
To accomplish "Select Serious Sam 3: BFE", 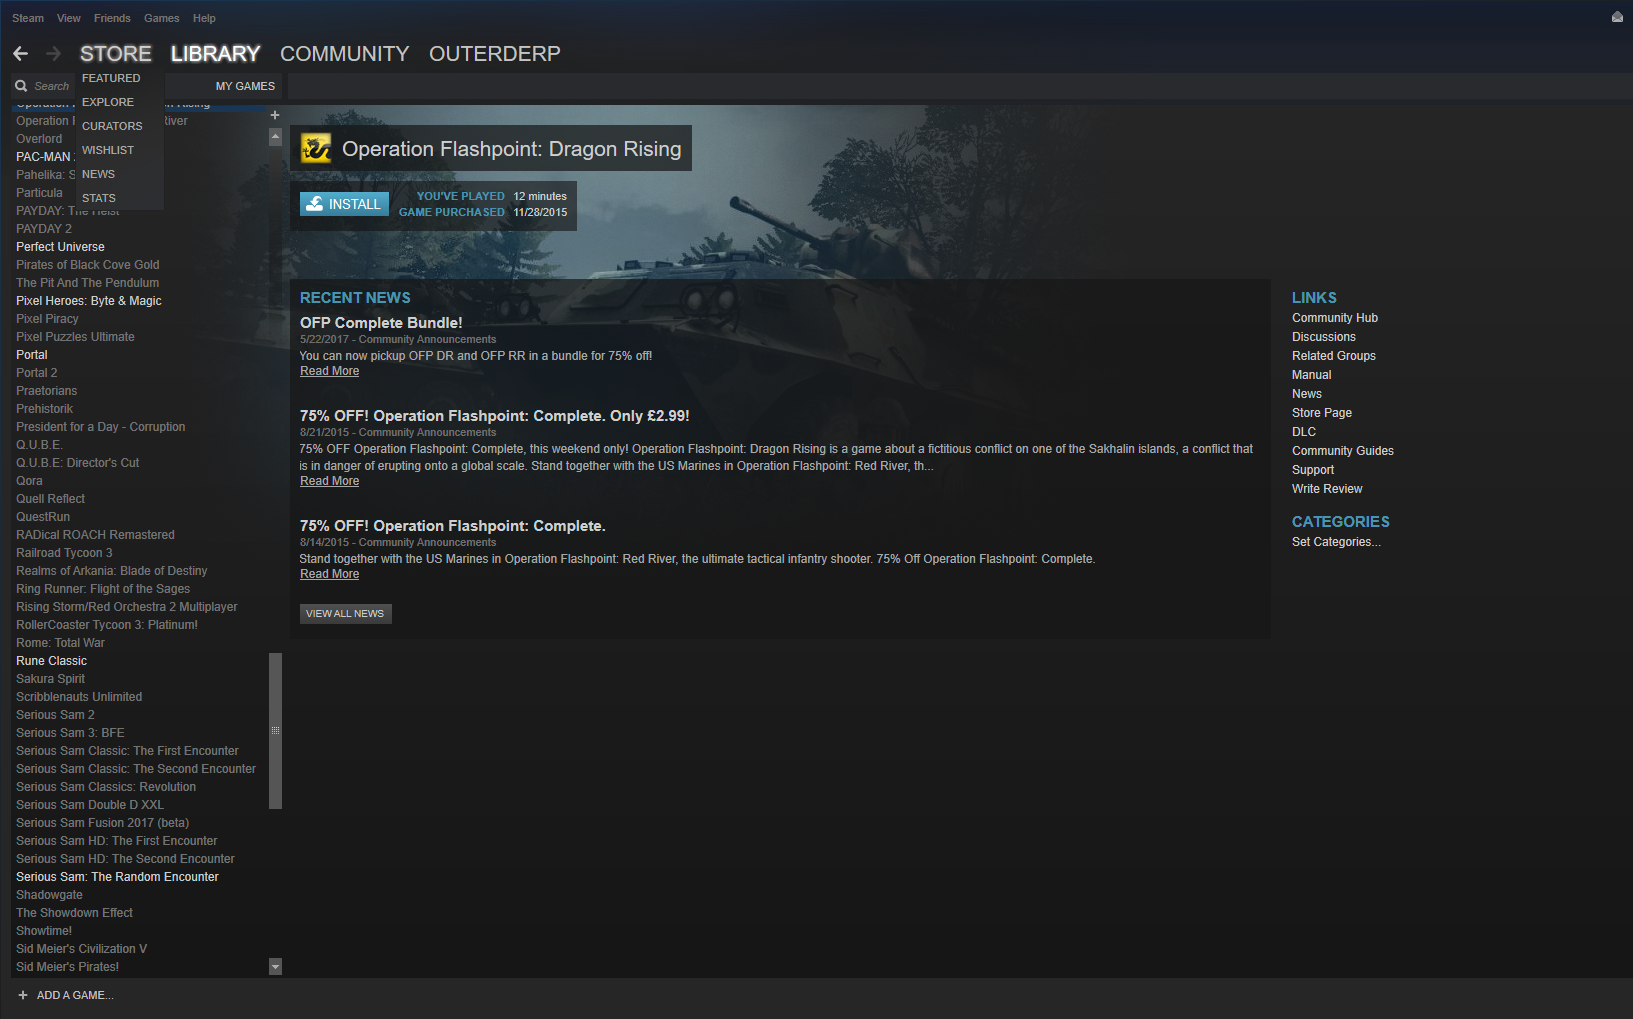I will [70, 733].
